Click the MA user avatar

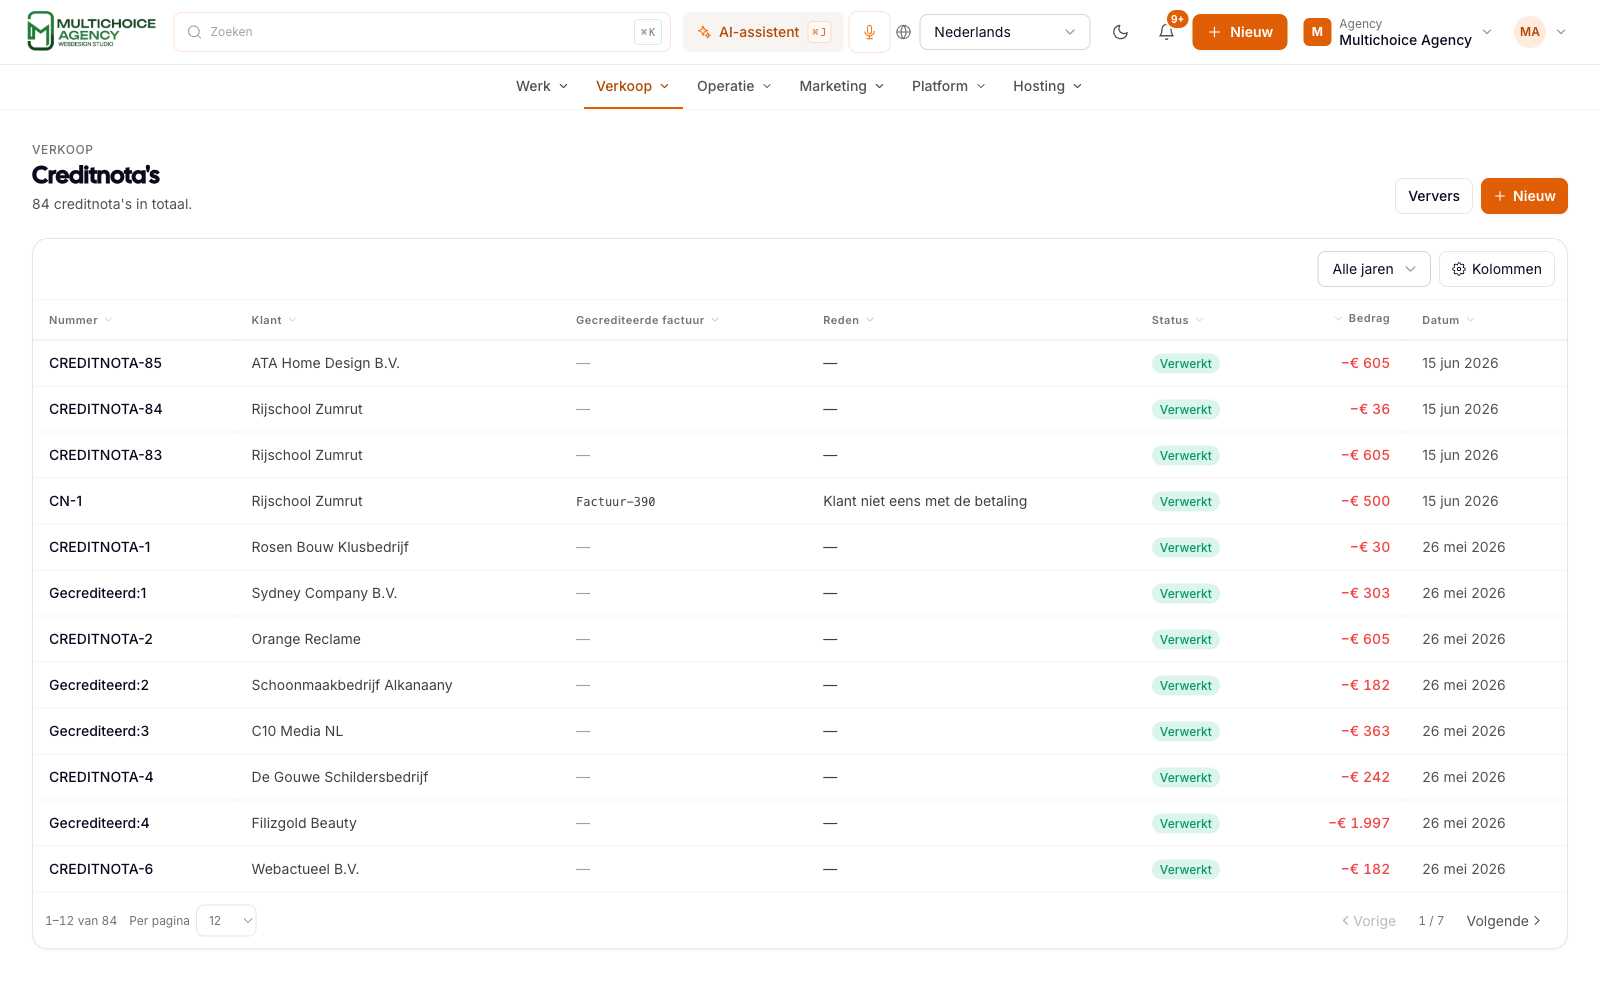(1529, 32)
